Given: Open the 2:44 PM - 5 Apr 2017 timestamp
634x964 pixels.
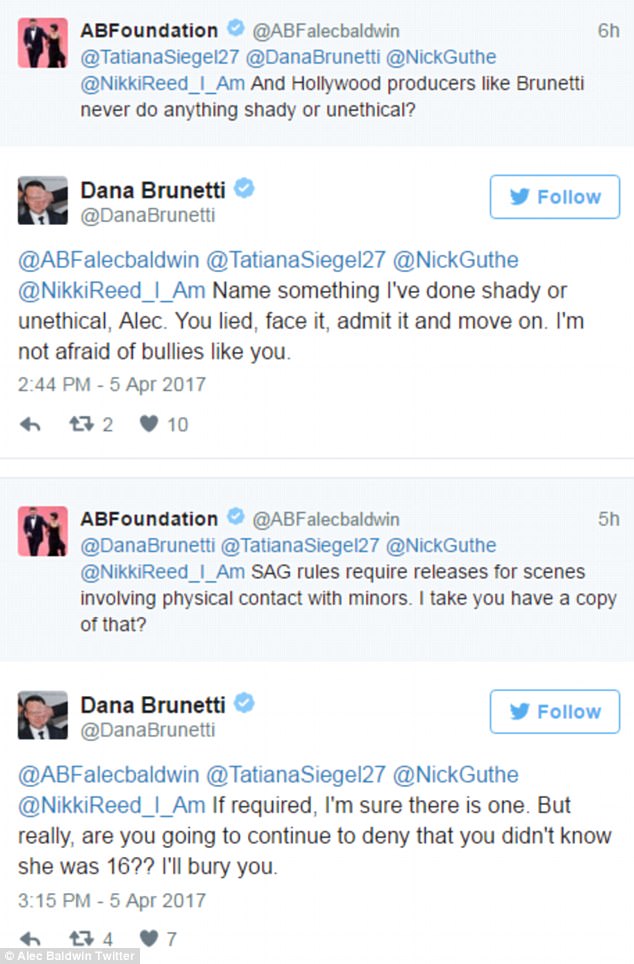Looking at the screenshot, I should (x=111, y=385).
